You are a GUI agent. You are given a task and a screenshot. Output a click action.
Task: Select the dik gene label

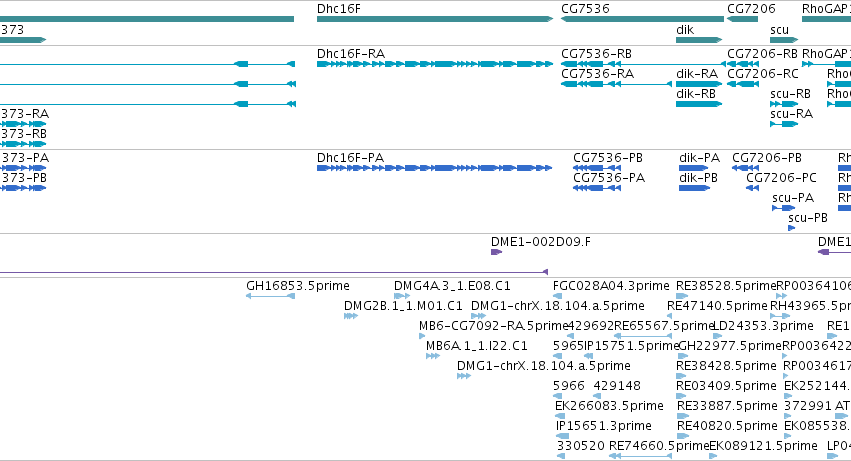pyautogui.click(x=685, y=29)
